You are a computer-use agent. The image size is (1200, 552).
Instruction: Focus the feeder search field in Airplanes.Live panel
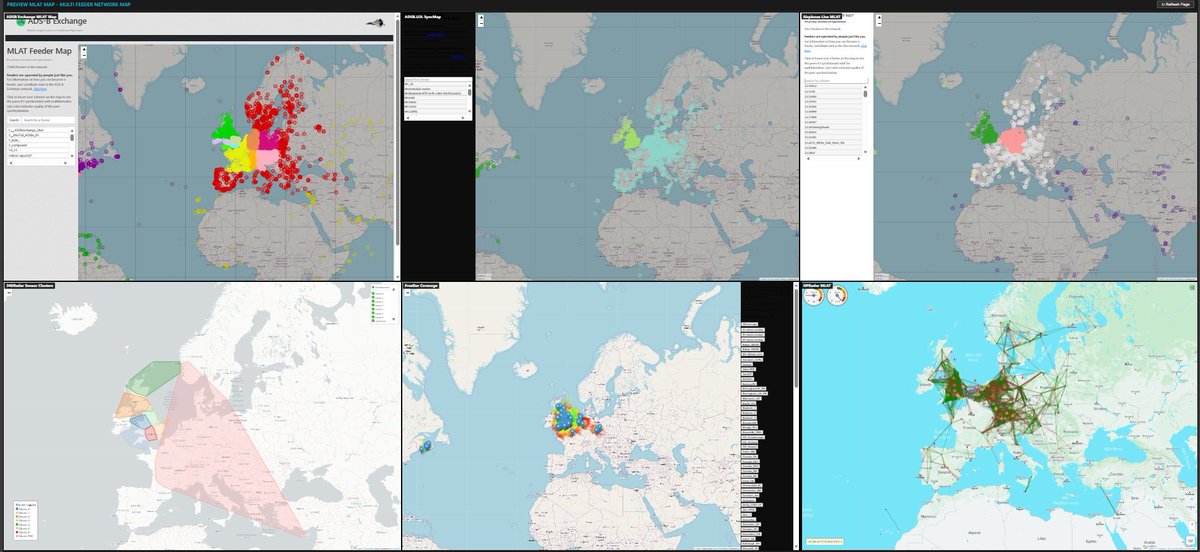(x=836, y=81)
